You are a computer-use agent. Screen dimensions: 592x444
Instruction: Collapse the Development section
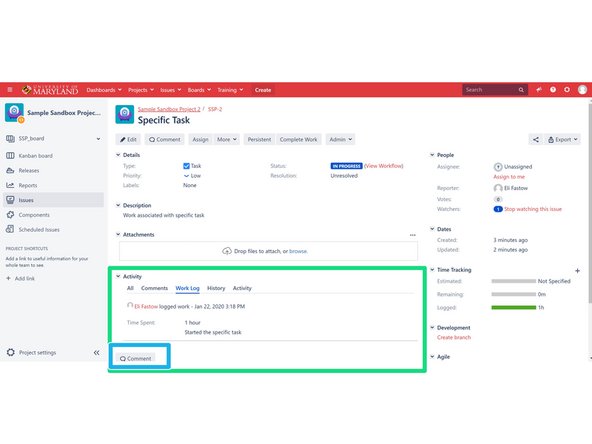pos(432,327)
